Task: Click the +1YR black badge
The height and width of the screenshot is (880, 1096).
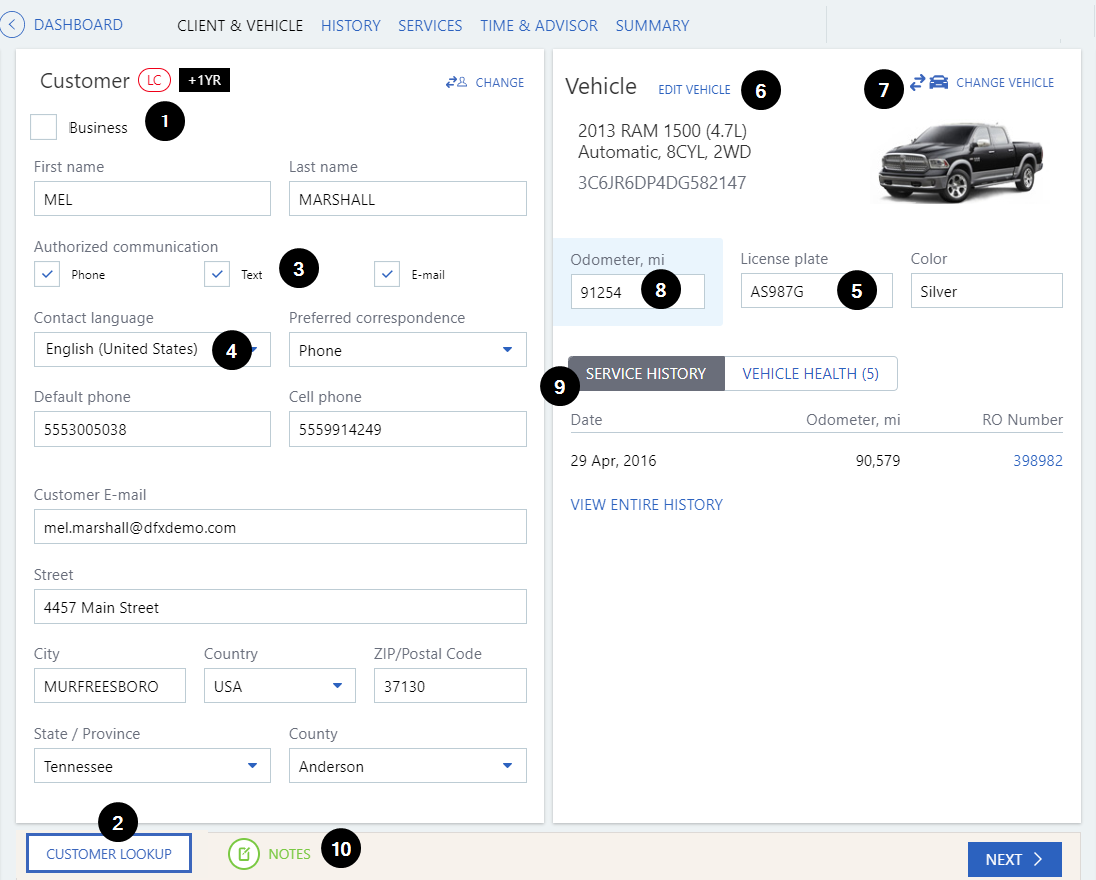Action: [204, 81]
